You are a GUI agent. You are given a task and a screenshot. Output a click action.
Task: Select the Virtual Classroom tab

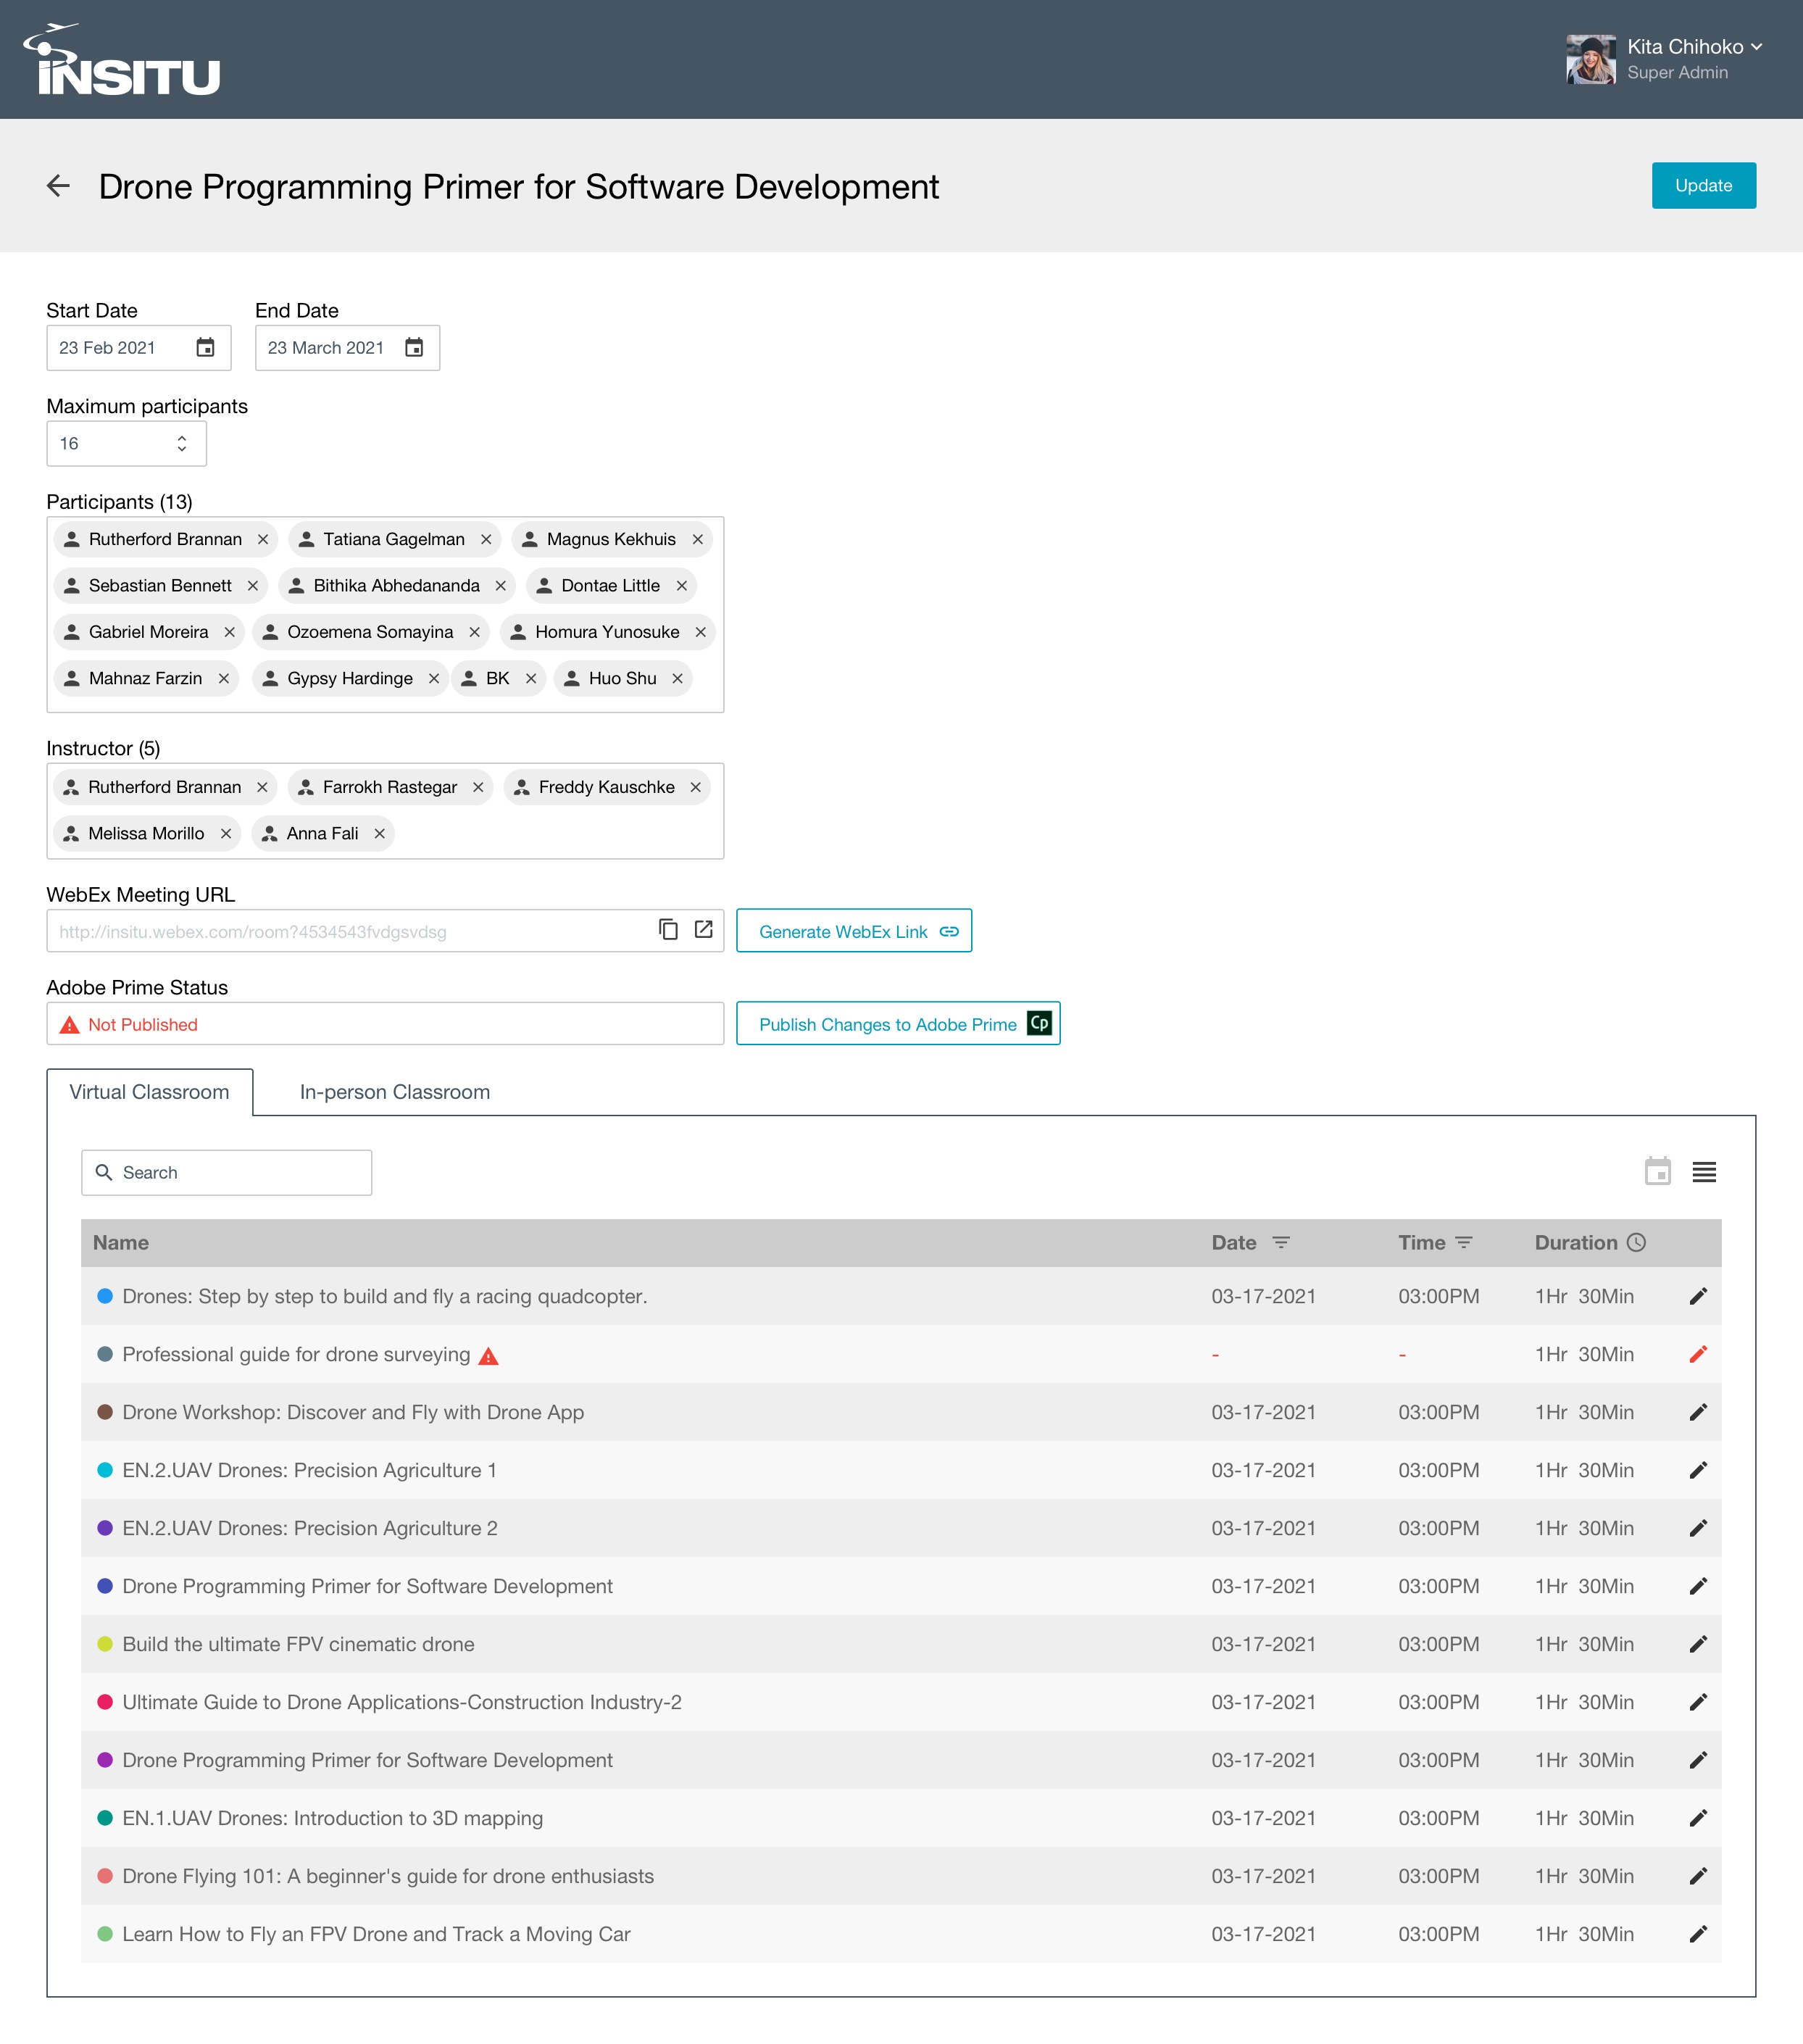[x=149, y=1092]
